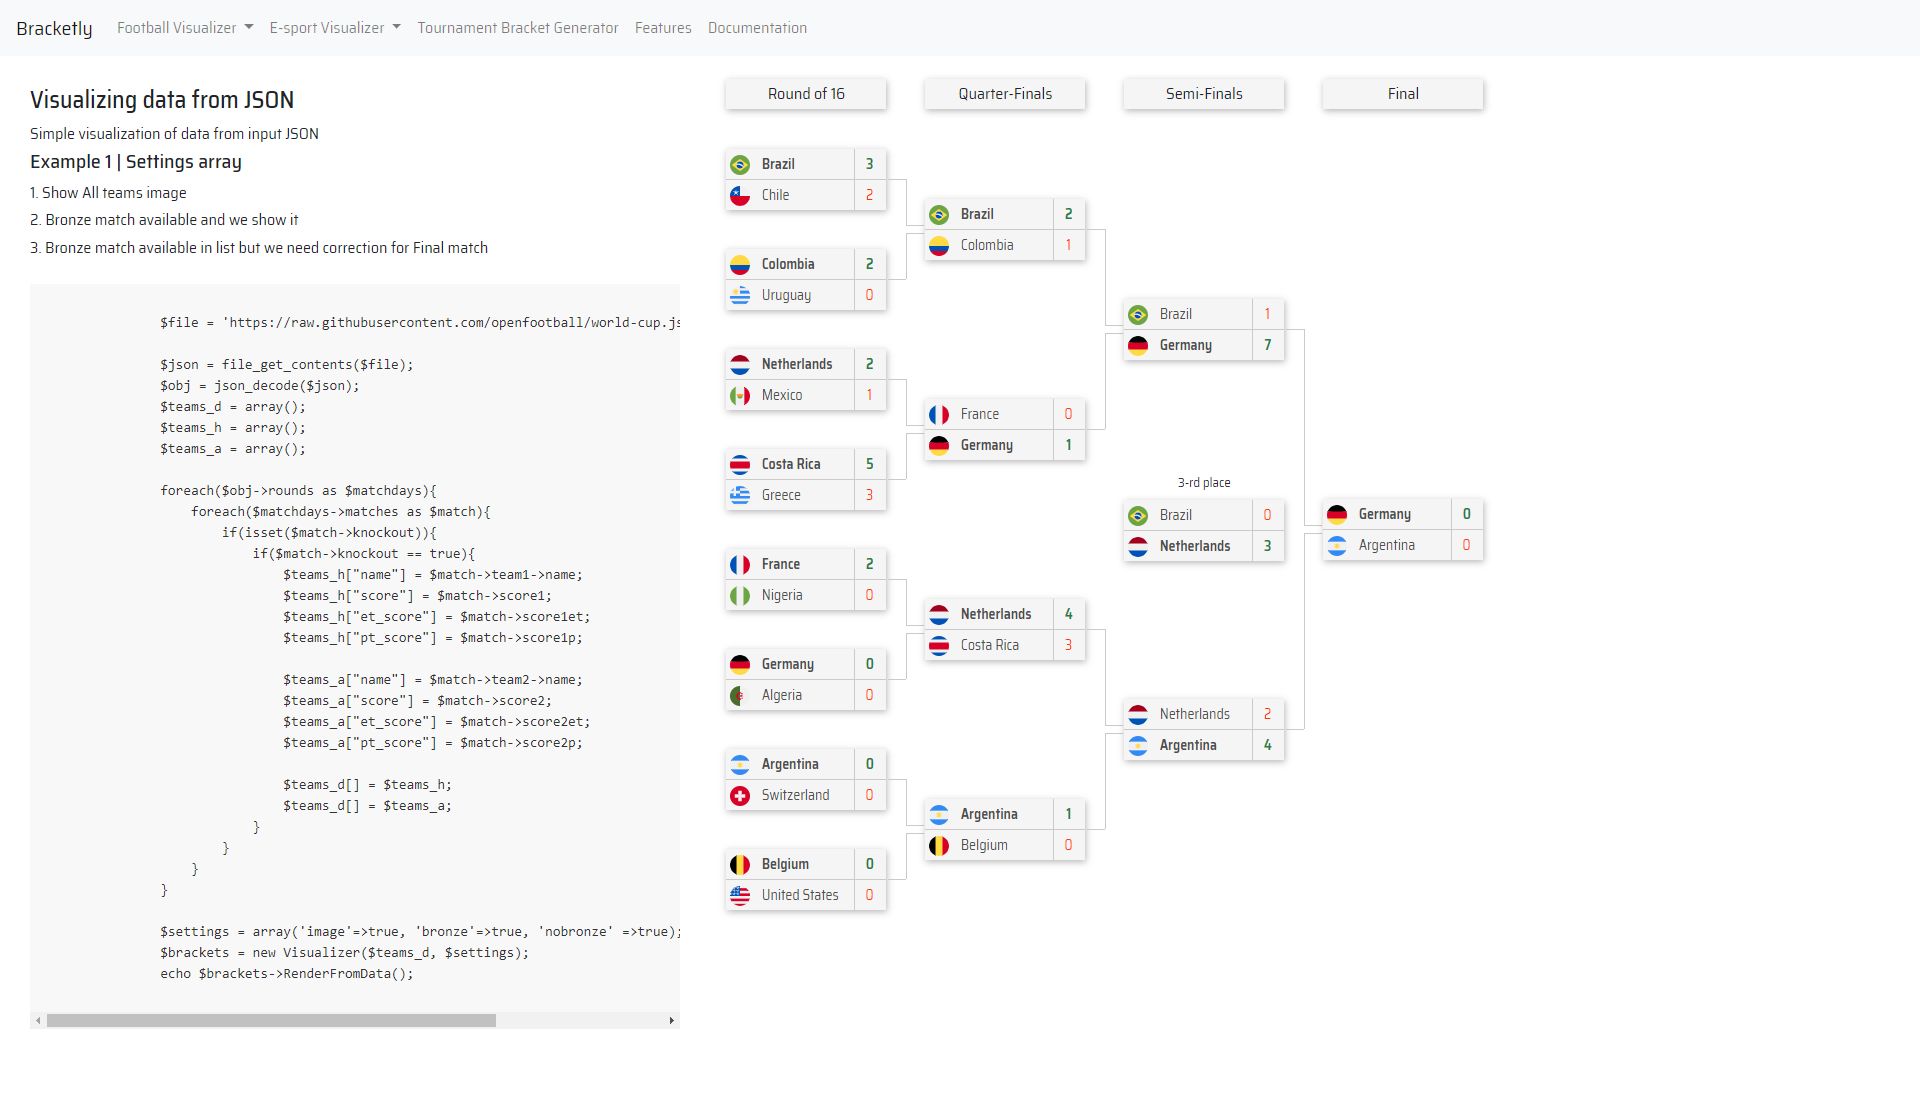1920x1117 pixels.
Task: Click the Bracketly brand logo link
Action: pos(54,28)
